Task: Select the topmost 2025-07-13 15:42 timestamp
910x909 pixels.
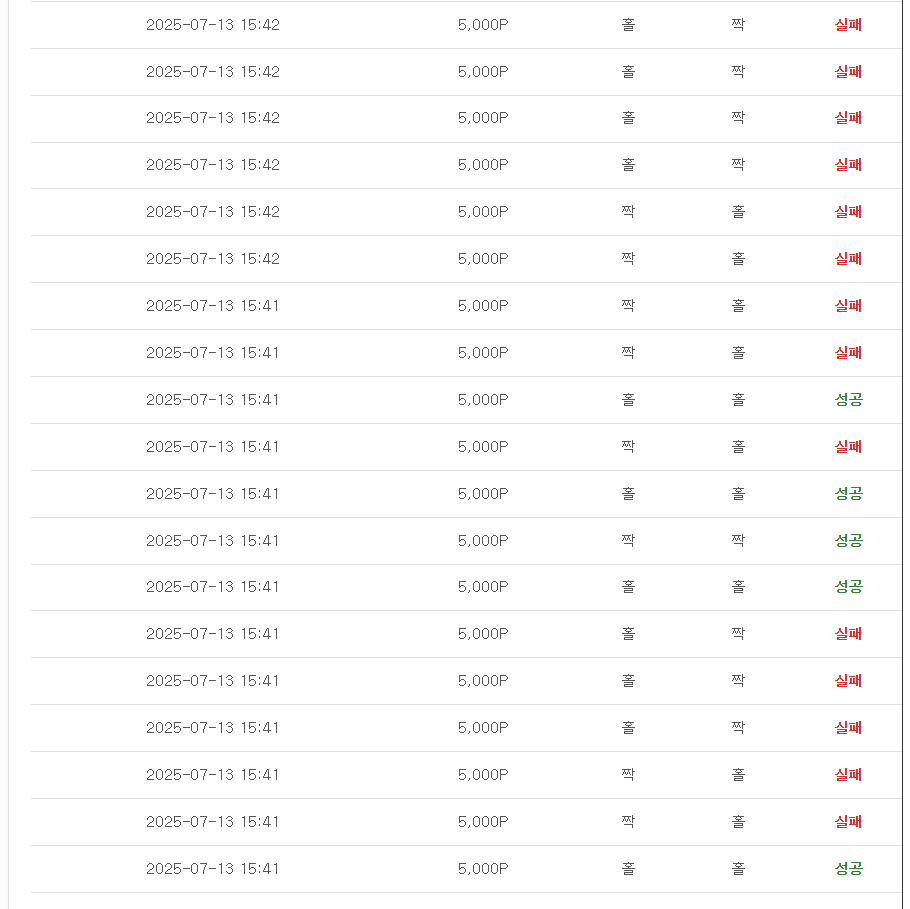Action: pyautogui.click(x=212, y=24)
